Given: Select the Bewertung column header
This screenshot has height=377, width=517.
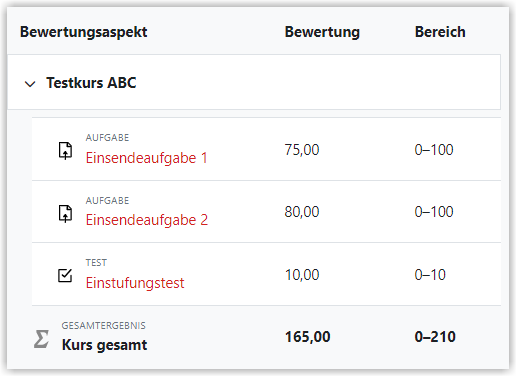Looking at the screenshot, I should [x=322, y=32].
